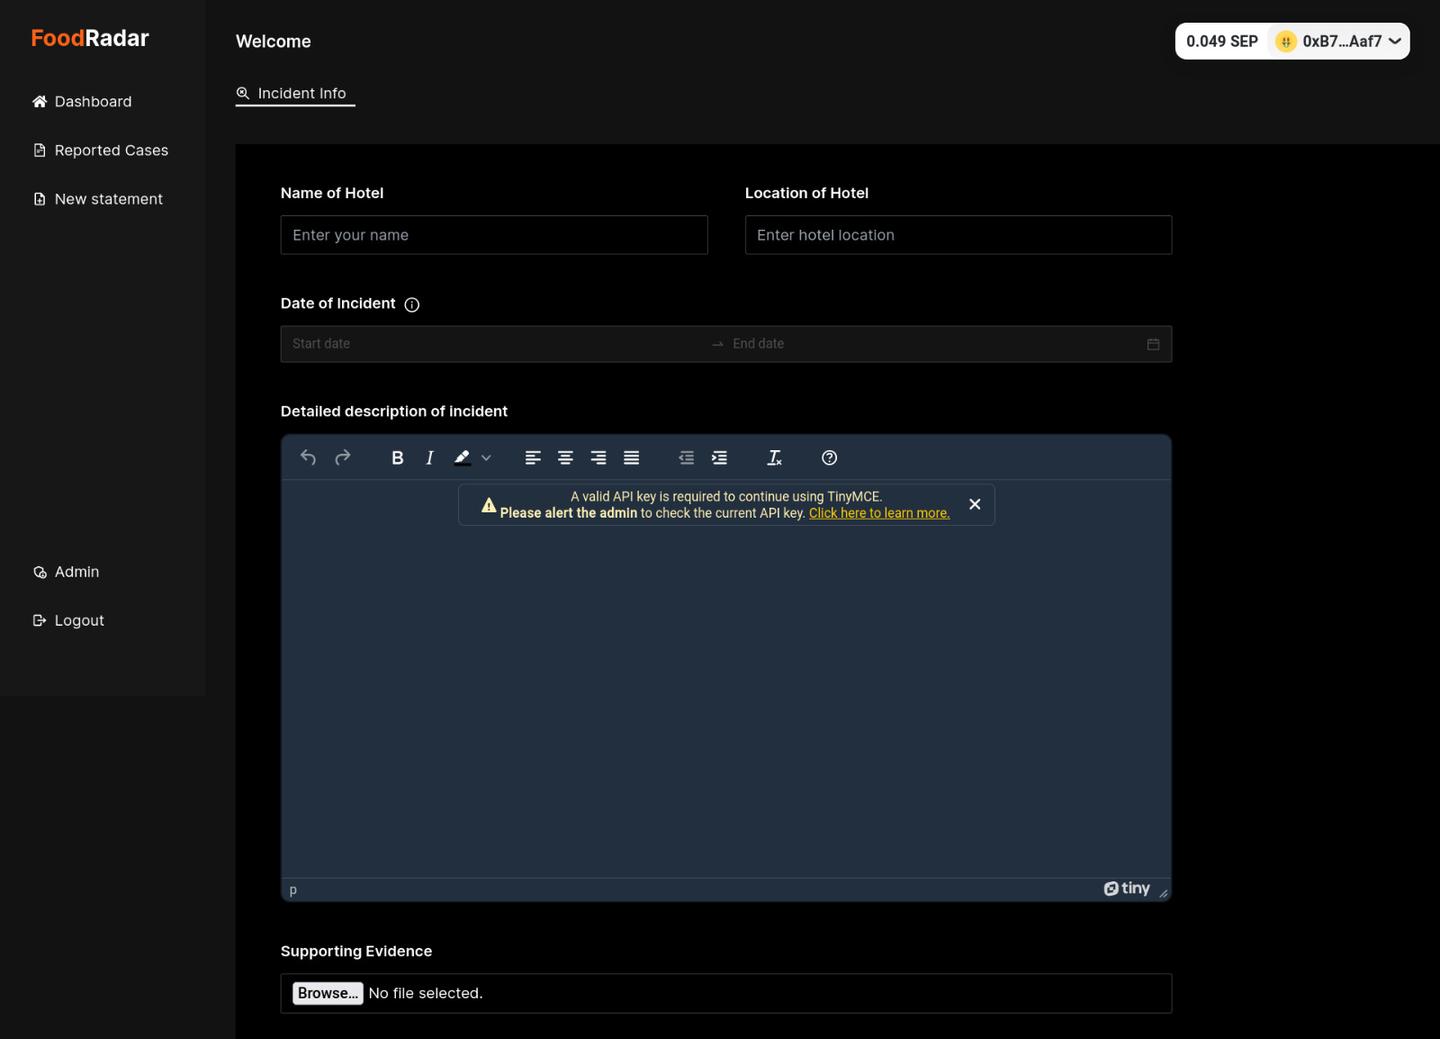Grab the editor resize handle
1440x1039 pixels.
(x=1163, y=893)
